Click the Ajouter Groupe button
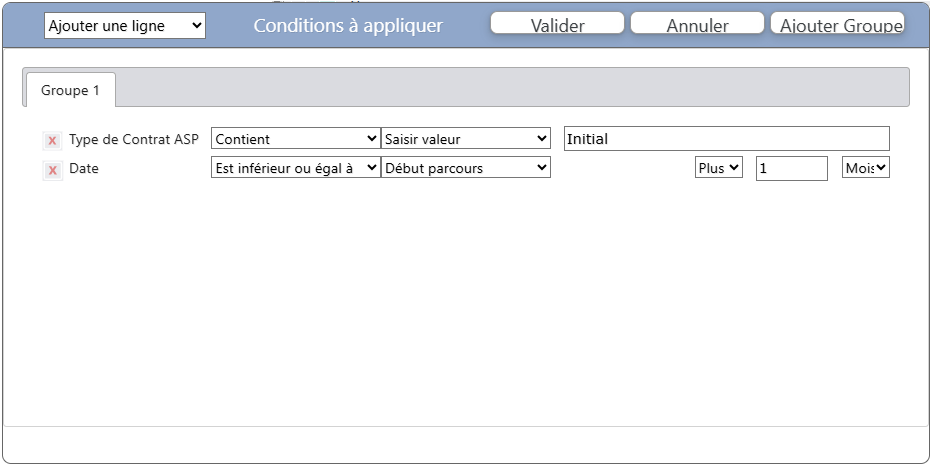The width and height of the screenshot is (932, 467). tap(838, 25)
